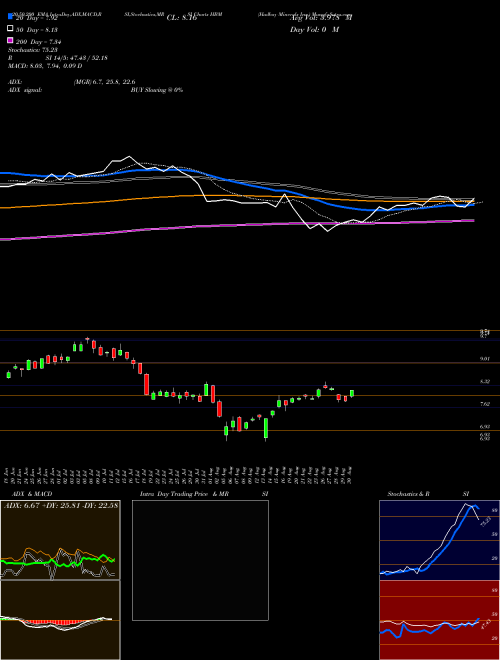Click the 'MACD: 8.03, 7.94, 0.09 D' line
This screenshot has height=660, width=500.
[45, 66]
